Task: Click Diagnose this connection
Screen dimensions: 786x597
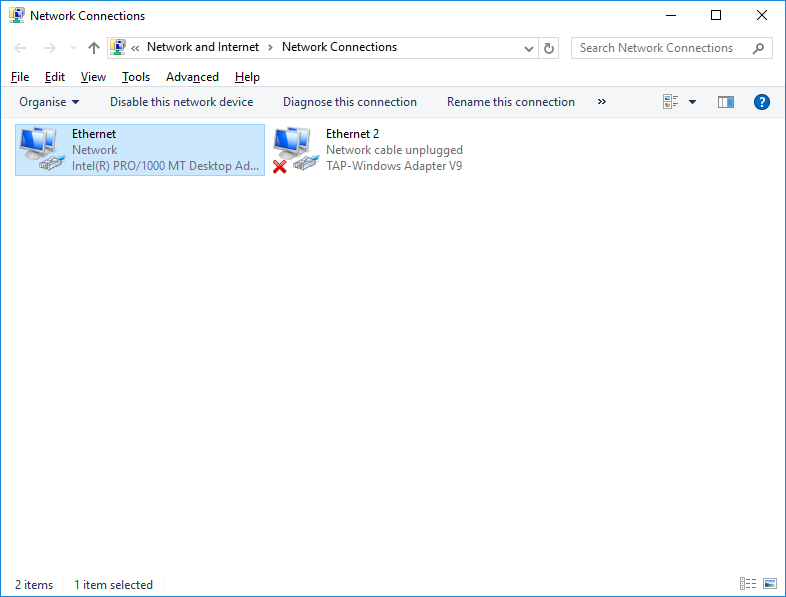Action: pos(350,102)
